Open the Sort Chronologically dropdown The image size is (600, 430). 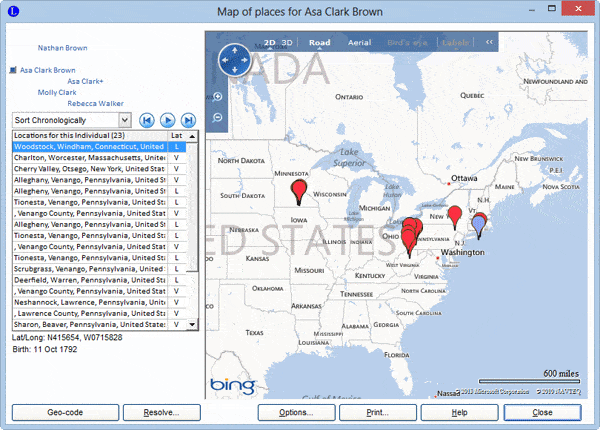[124, 120]
